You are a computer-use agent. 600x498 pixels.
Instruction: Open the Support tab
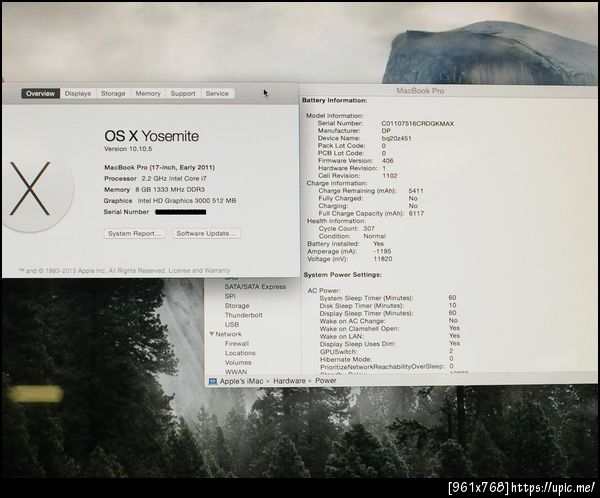(x=183, y=93)
